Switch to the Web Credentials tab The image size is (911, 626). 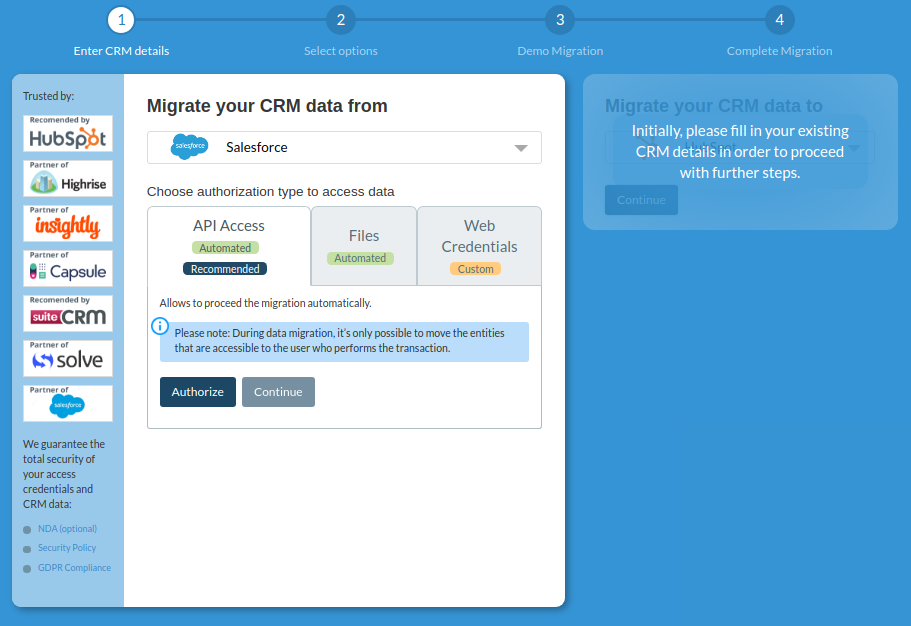point(479,246)
